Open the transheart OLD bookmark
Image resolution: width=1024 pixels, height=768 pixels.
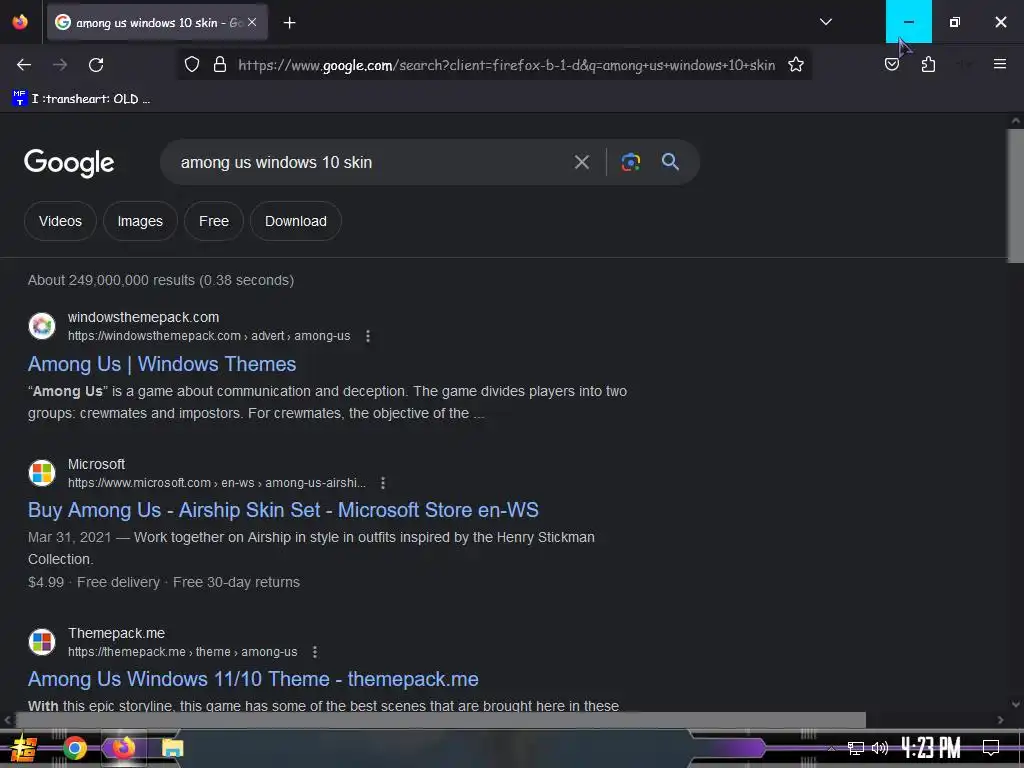pos(81,99)
